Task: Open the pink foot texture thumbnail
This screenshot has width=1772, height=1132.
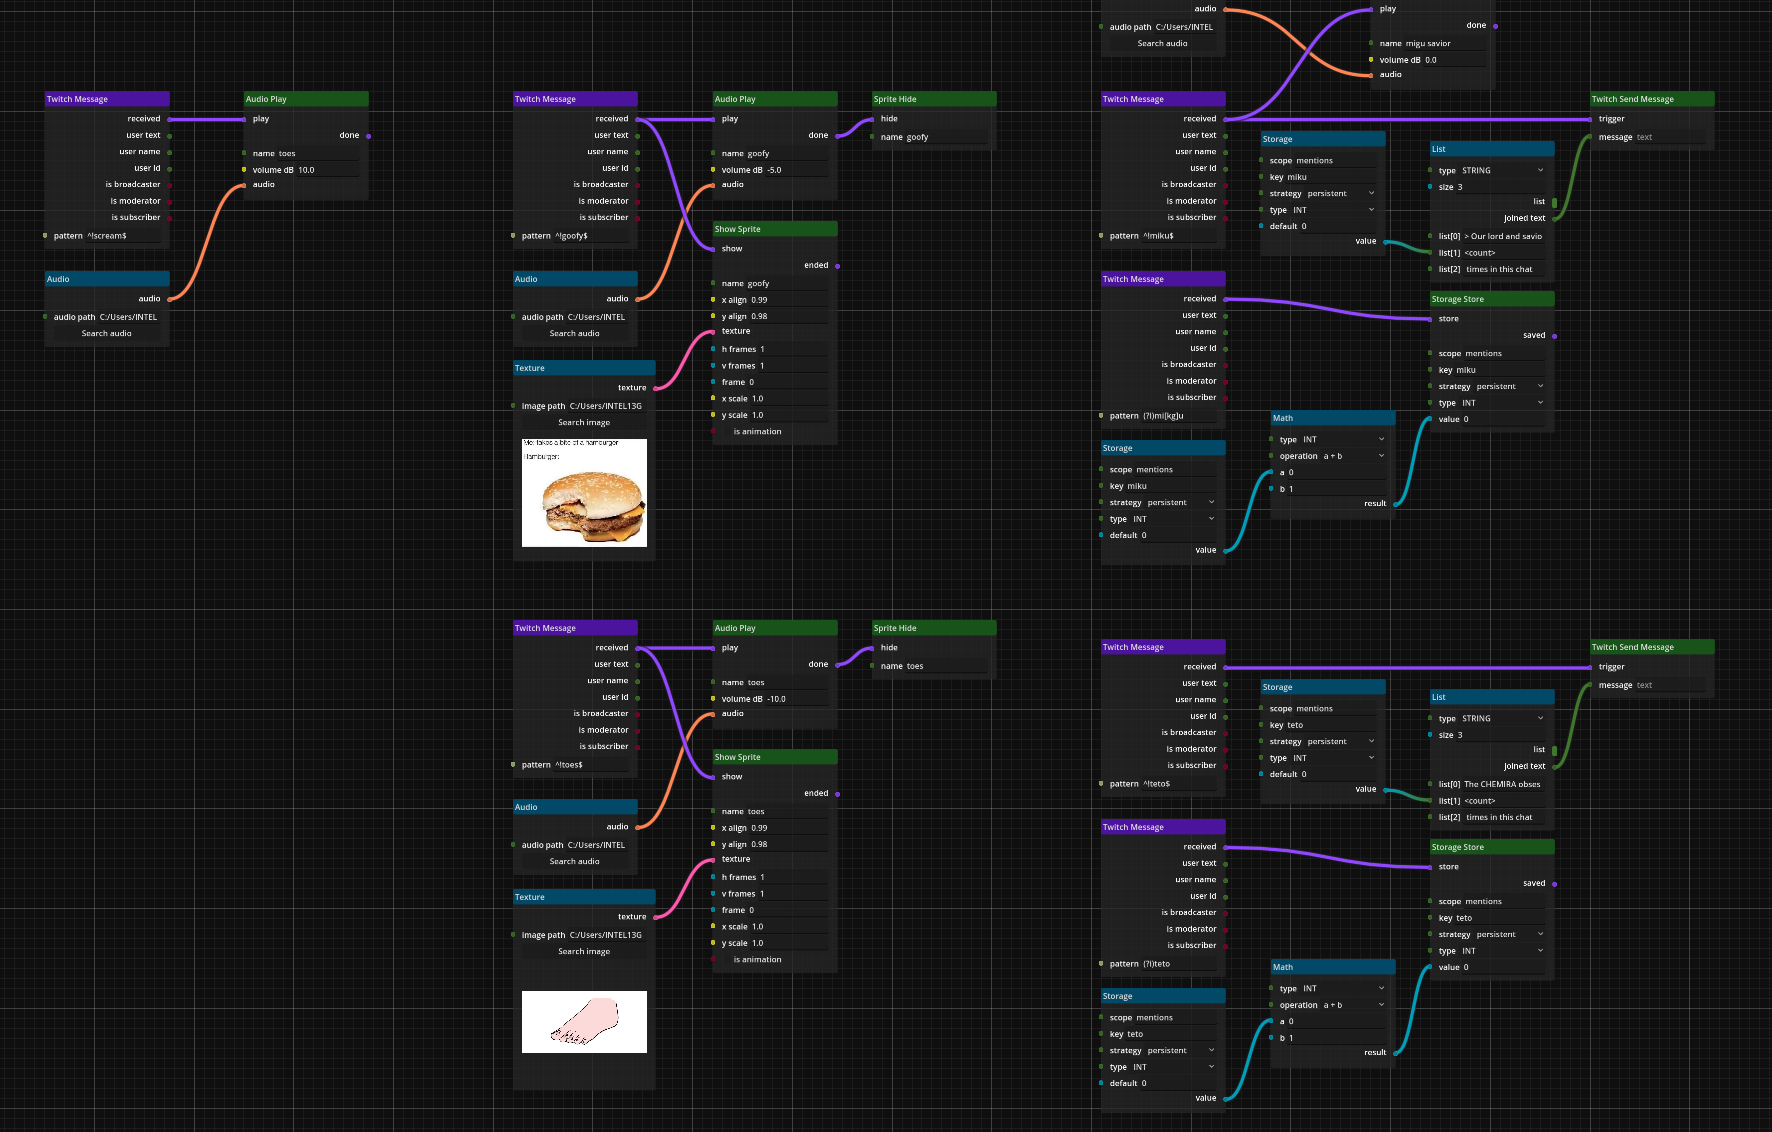Action: tap(584, 1022)
